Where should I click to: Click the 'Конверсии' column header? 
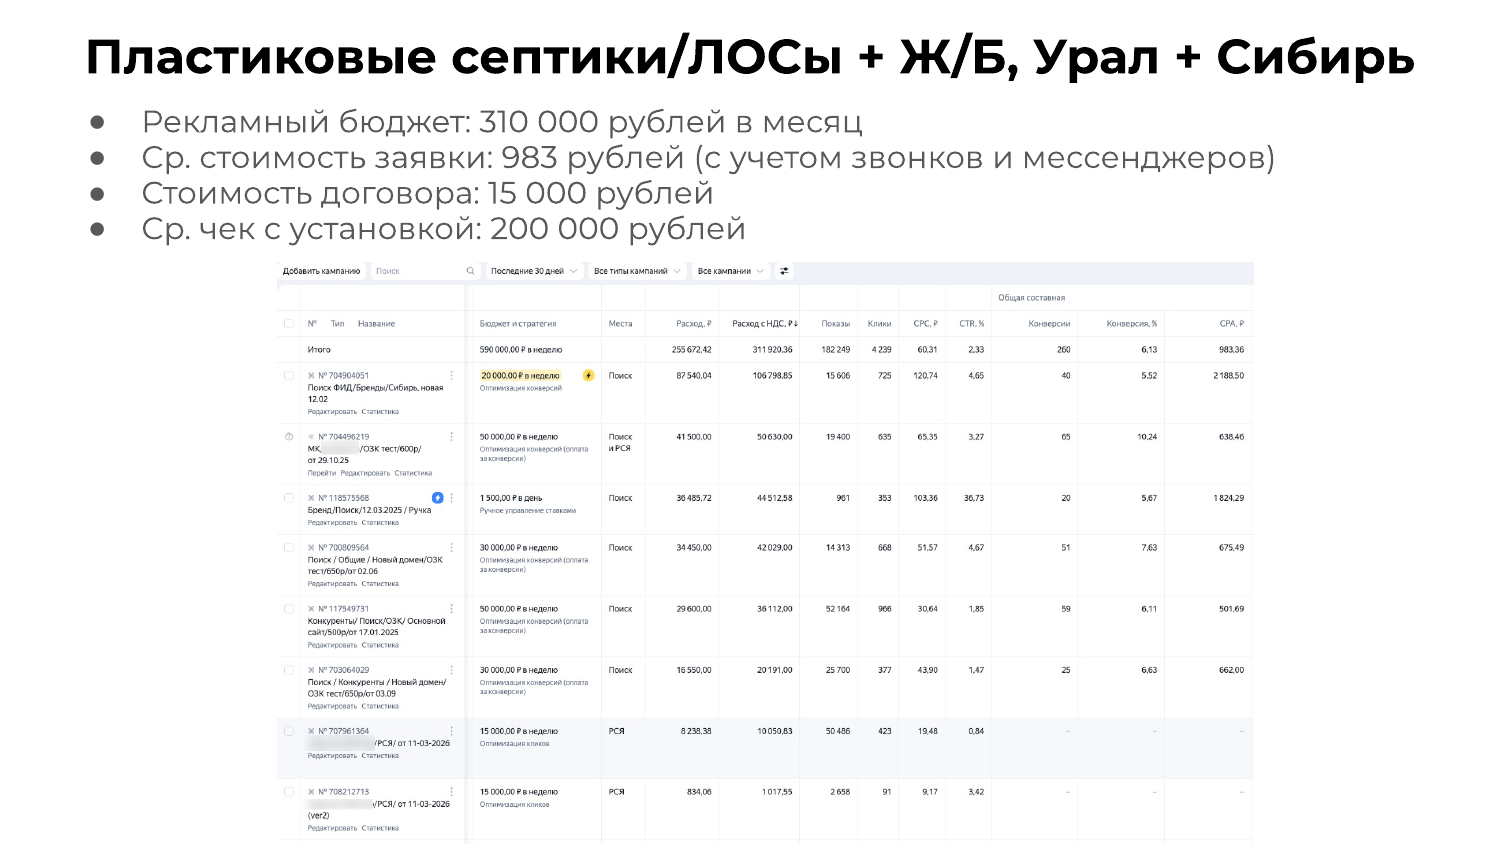pyautogui.click(x=1049, y=324)
